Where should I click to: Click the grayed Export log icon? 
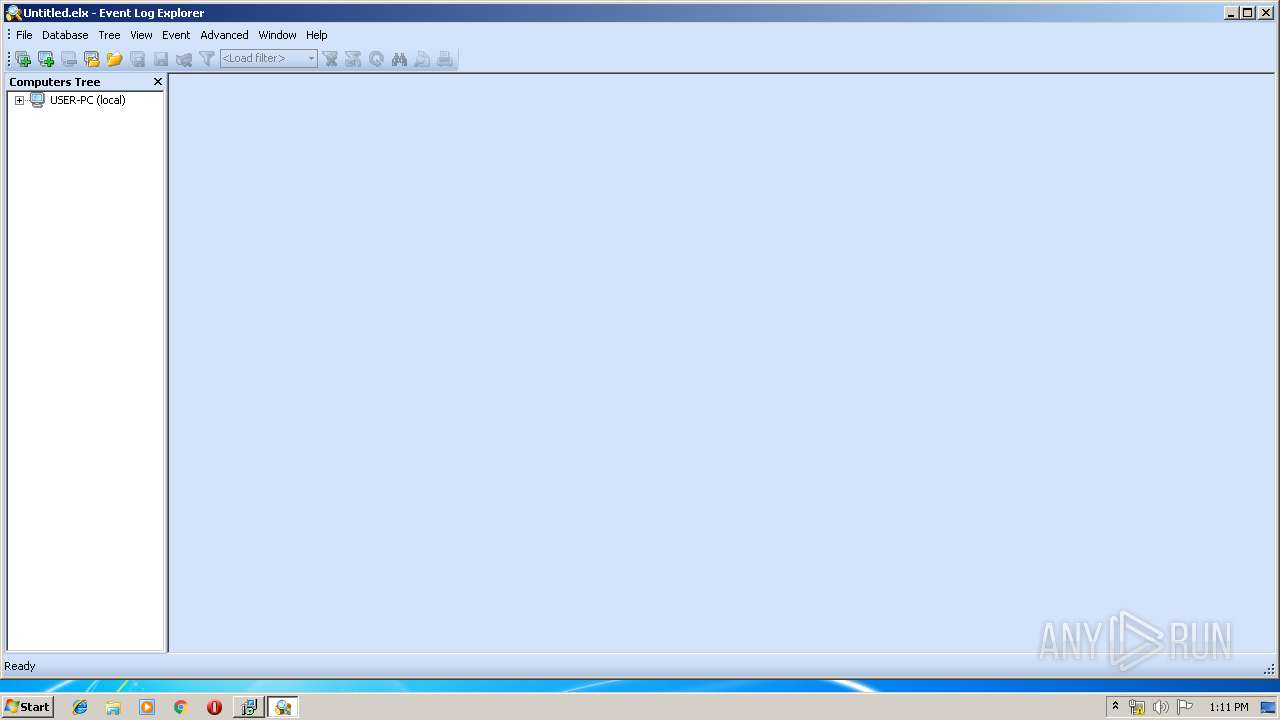(x=184, y=59)
